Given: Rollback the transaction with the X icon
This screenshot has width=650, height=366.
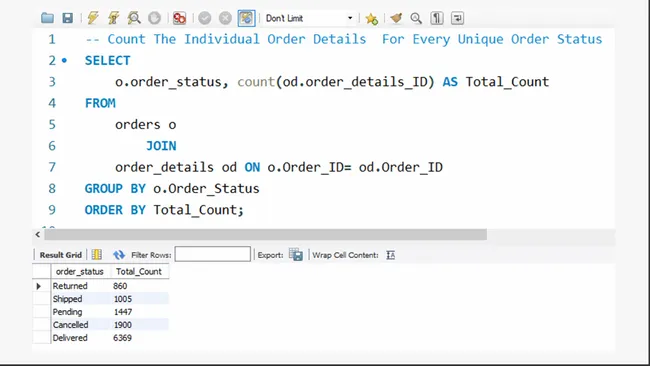Looking at the screenshot, I should coord(225,18).
